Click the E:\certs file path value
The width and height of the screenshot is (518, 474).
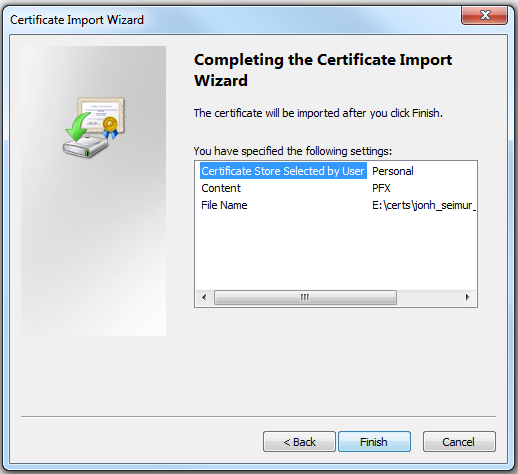tap(424, 205)
